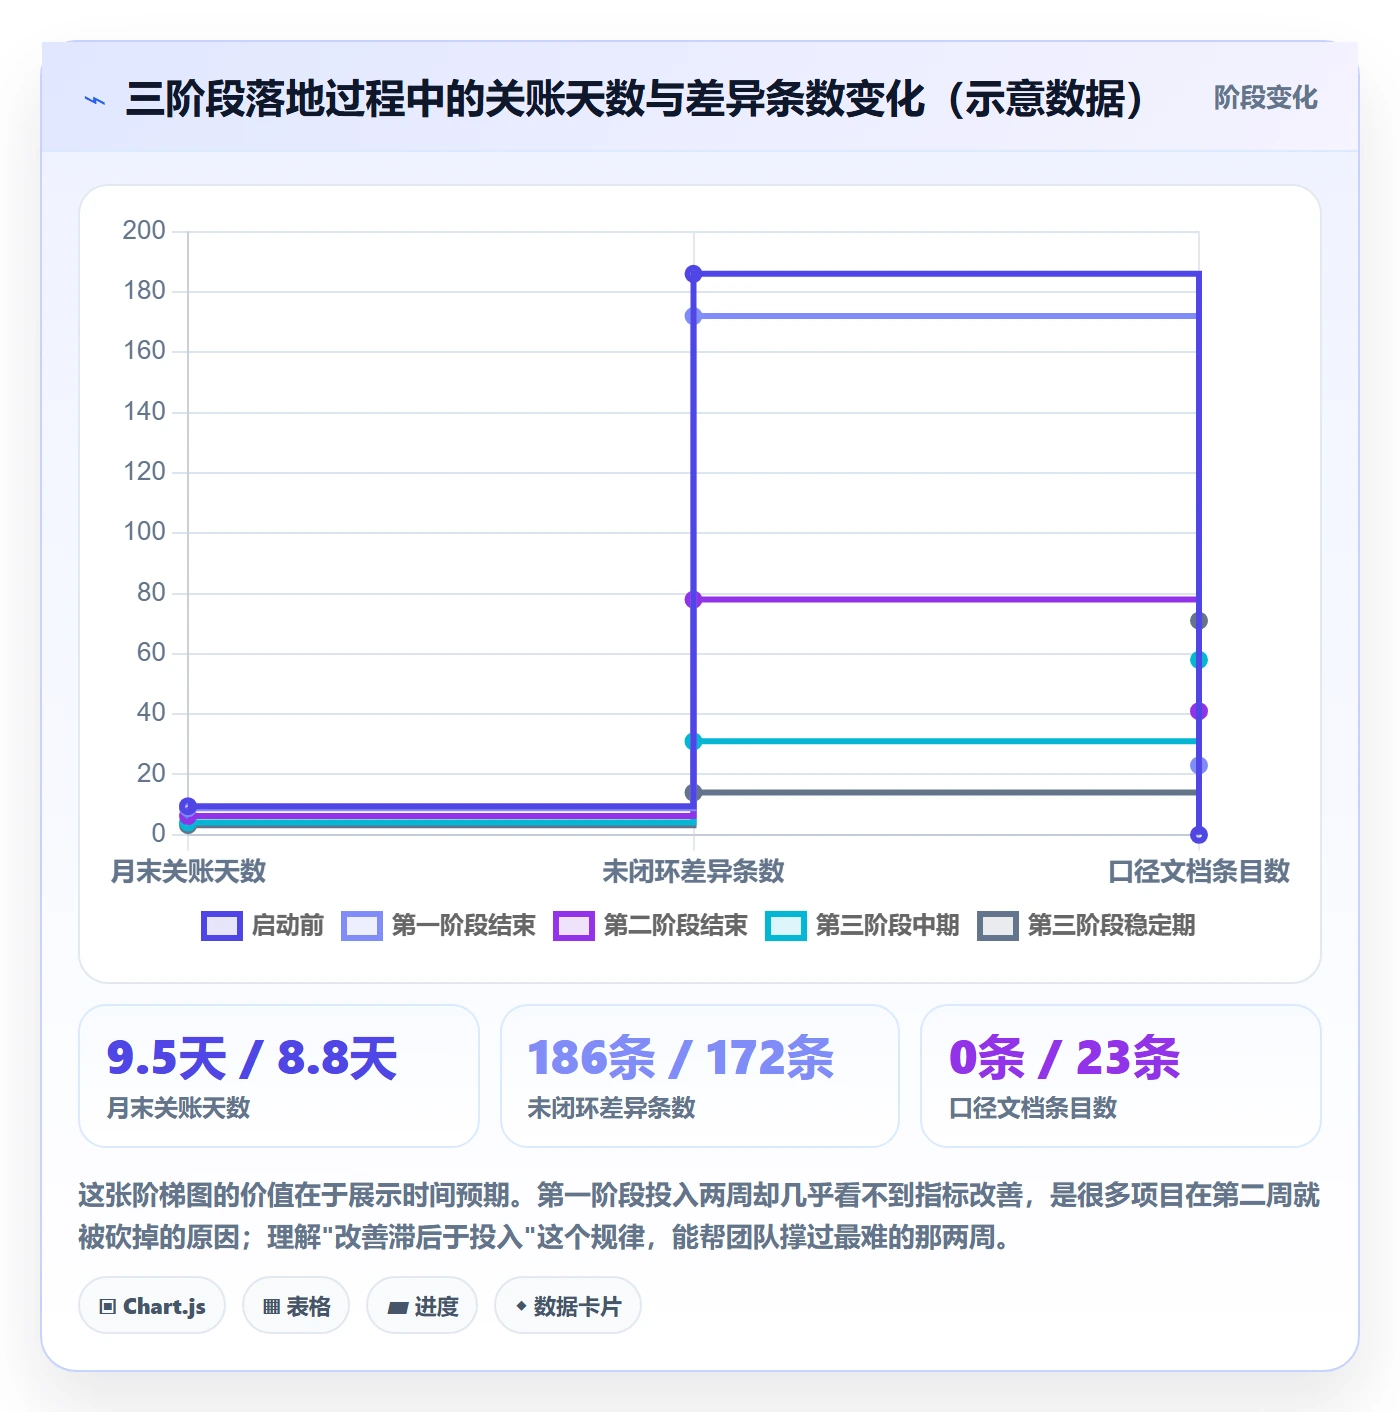The image size is (1400, 1412).
Task: Hide the 第二阶段结束 series via its legend label
Action: (x=676, y=926)
